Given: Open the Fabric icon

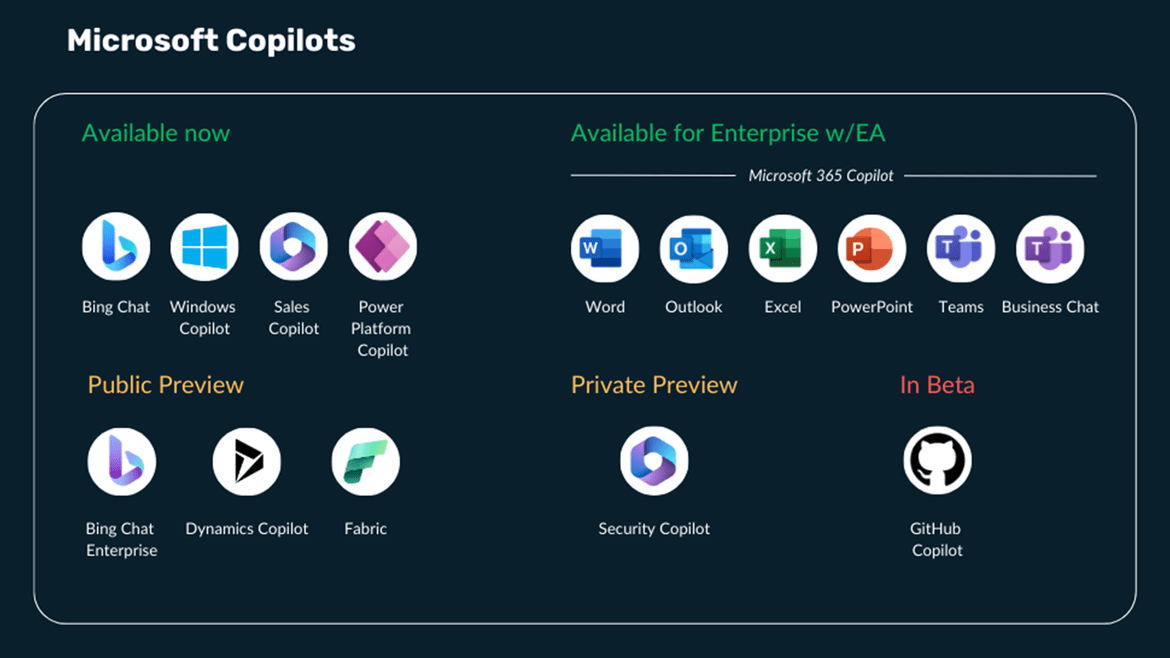Looking at the screenshot, I should click(366, 462).
